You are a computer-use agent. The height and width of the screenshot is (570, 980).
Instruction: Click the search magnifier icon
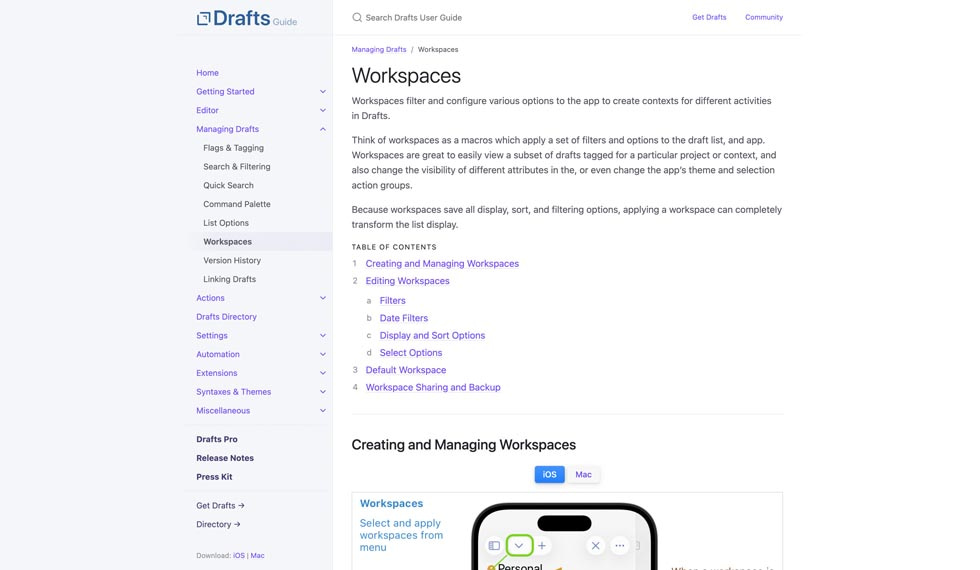[x=357, y=18]
